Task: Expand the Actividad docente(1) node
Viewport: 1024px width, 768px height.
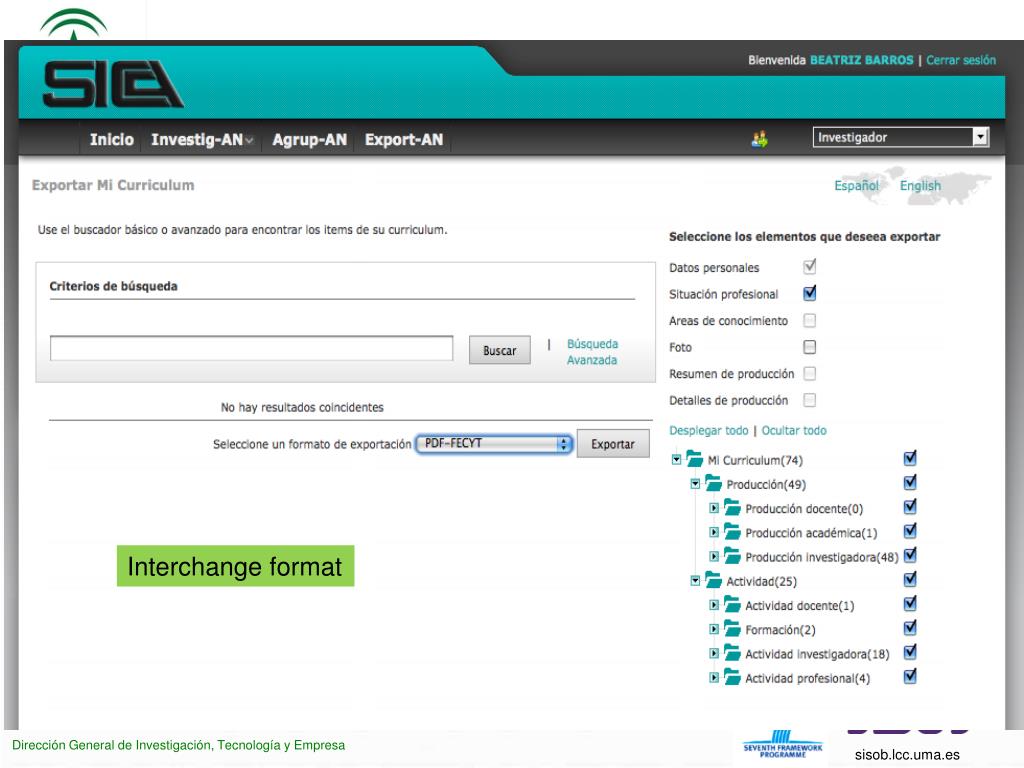Action: point(714,605)
